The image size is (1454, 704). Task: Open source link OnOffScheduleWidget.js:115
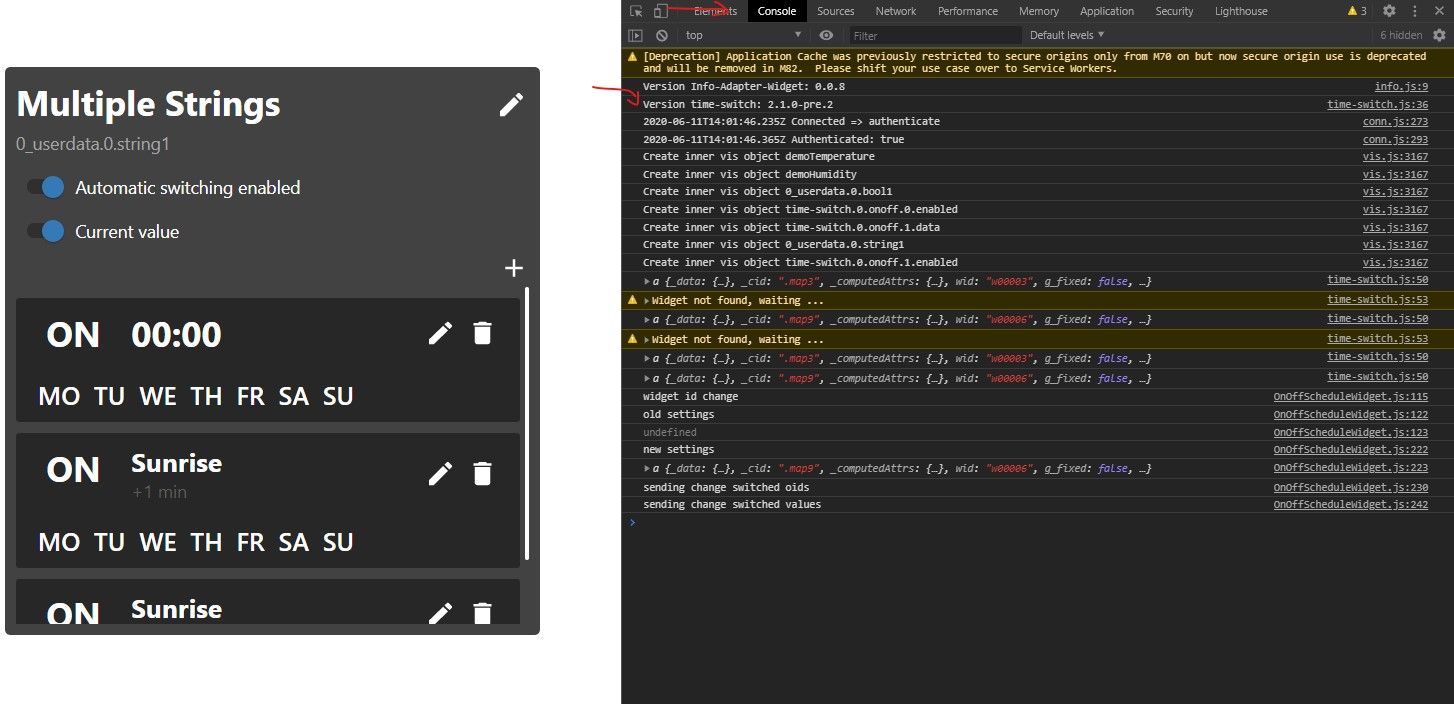pyautogui.click(x=1351, y=397)
